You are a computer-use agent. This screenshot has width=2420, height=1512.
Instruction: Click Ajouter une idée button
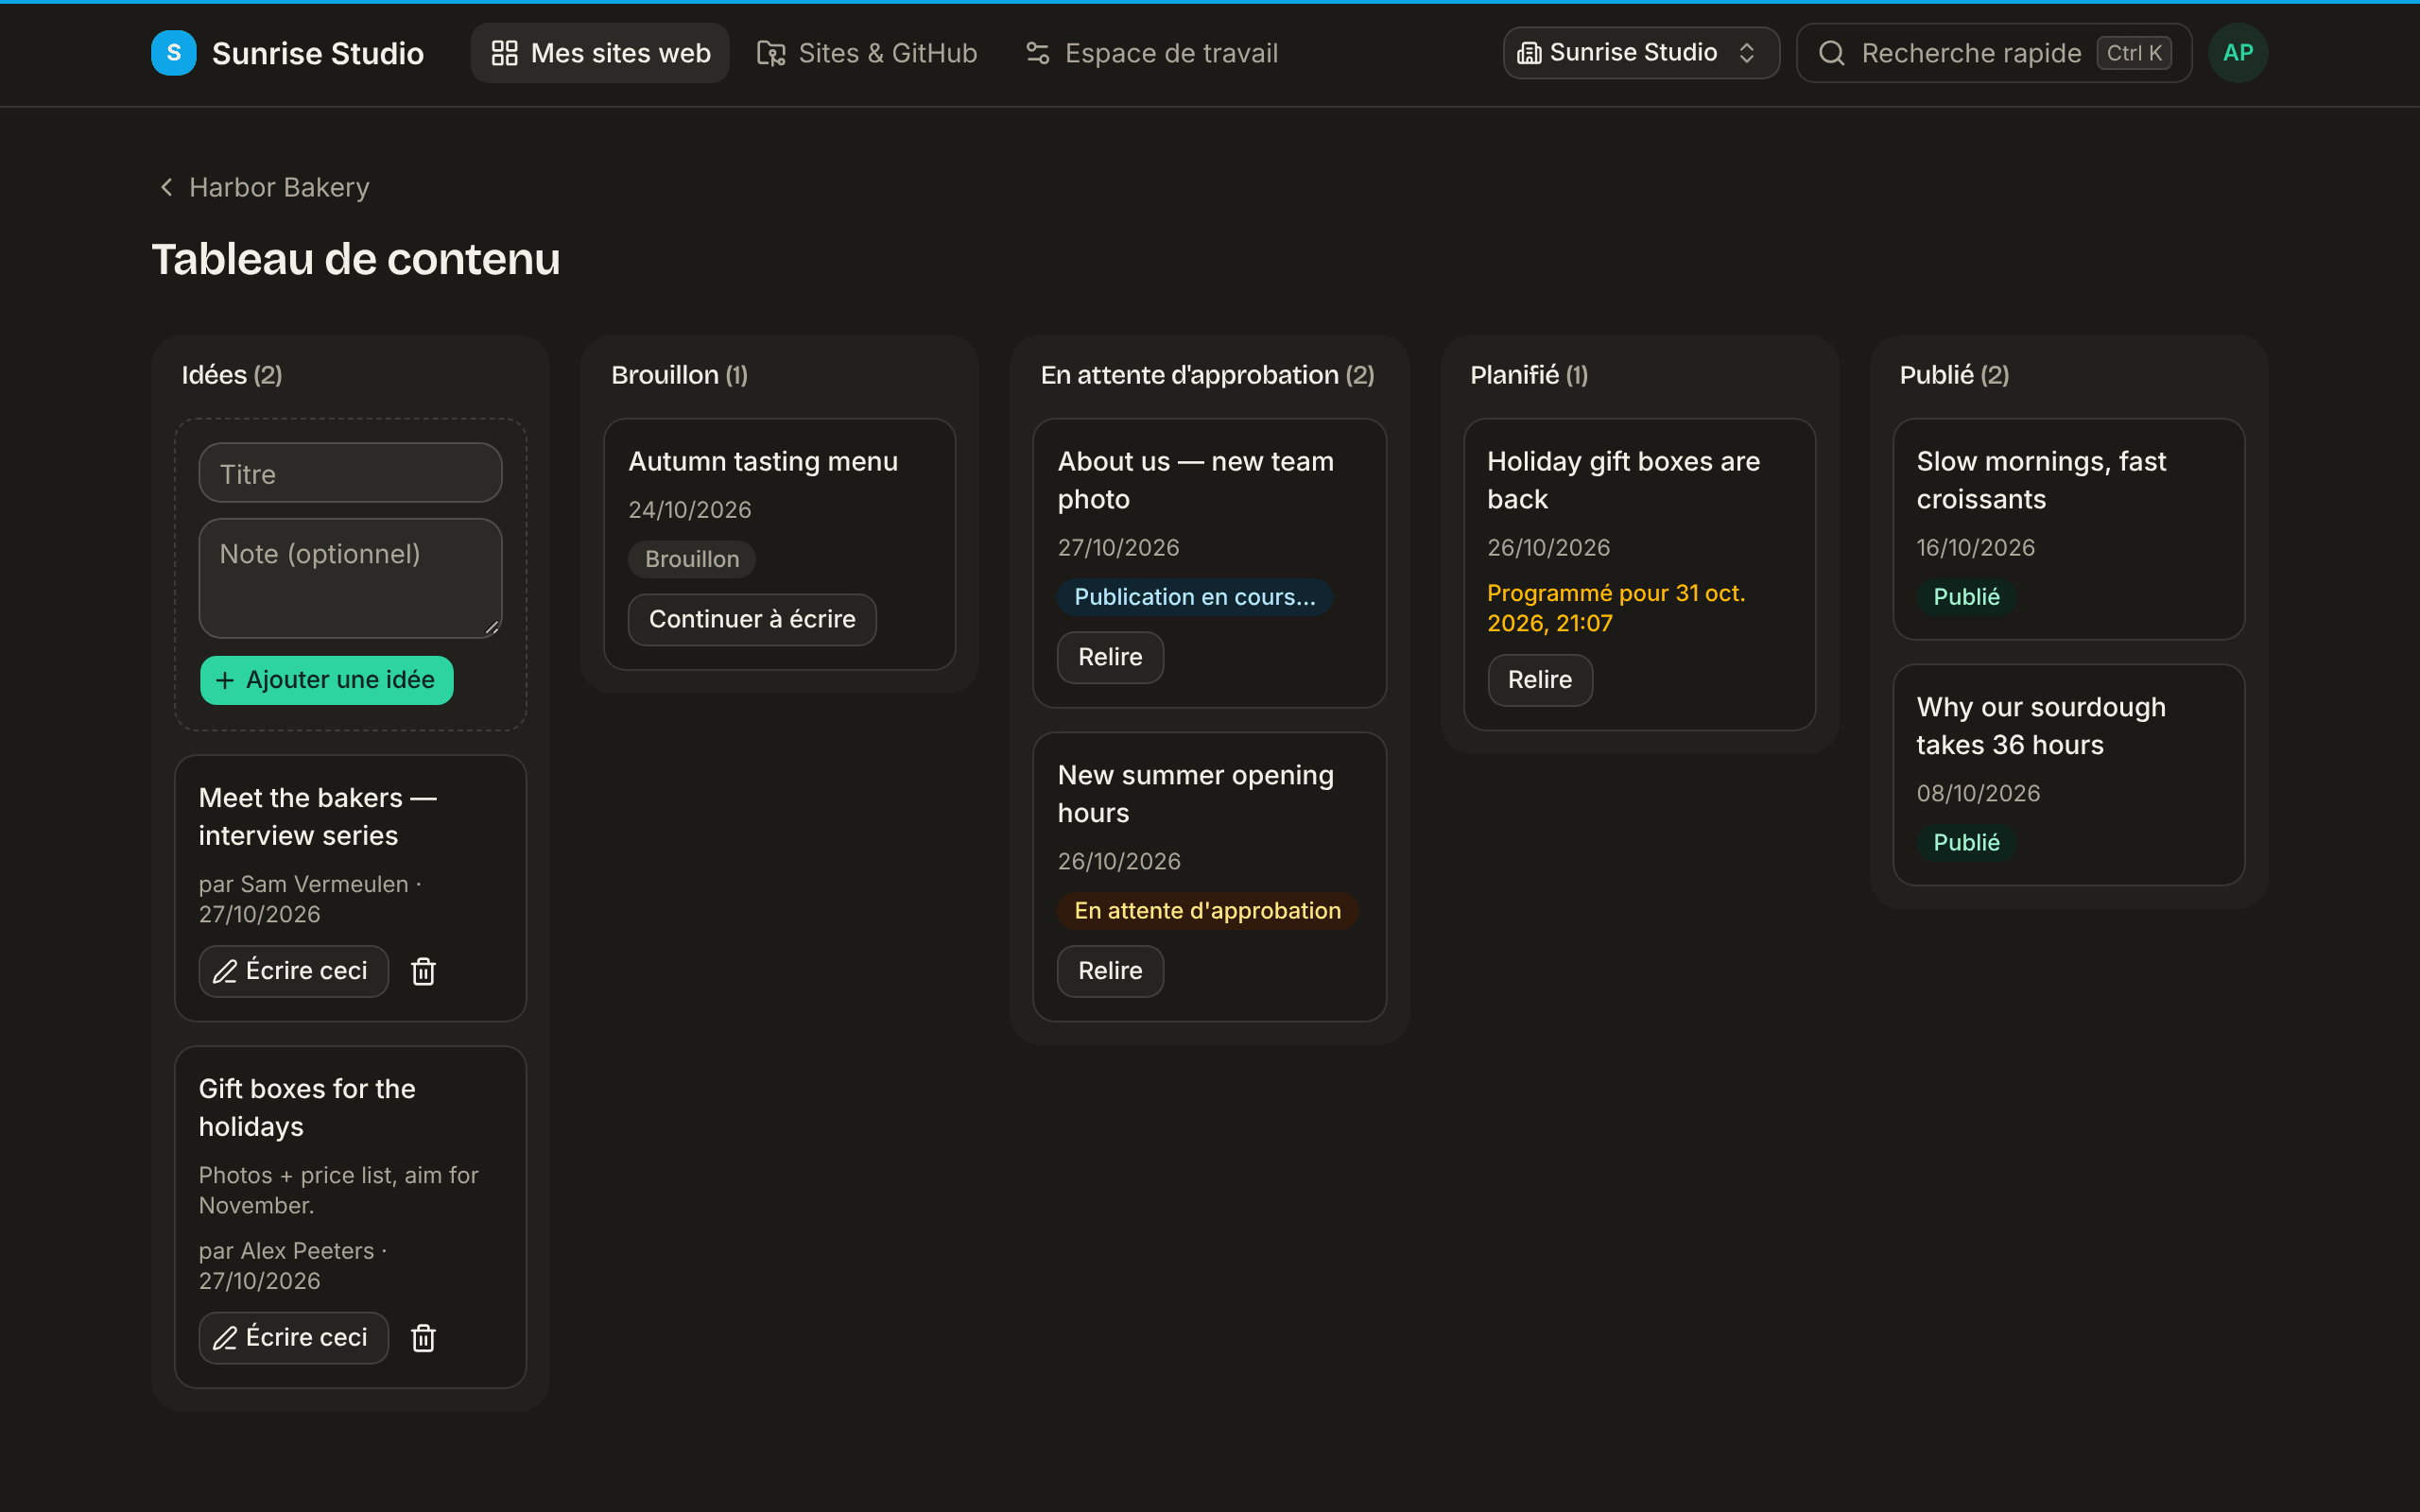(326, 680)
